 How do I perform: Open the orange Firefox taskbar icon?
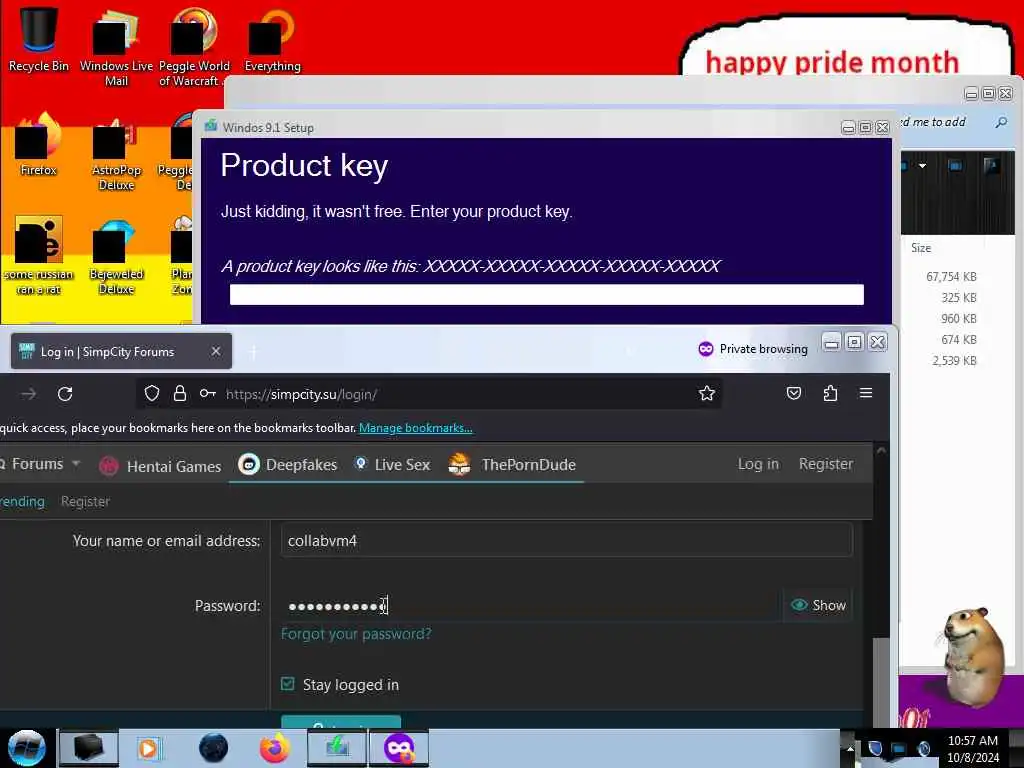click(x=275, y=748)
